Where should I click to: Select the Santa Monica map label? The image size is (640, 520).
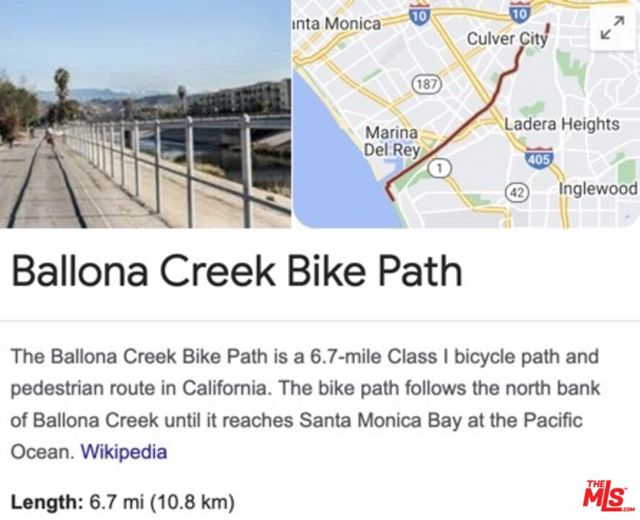337,24
